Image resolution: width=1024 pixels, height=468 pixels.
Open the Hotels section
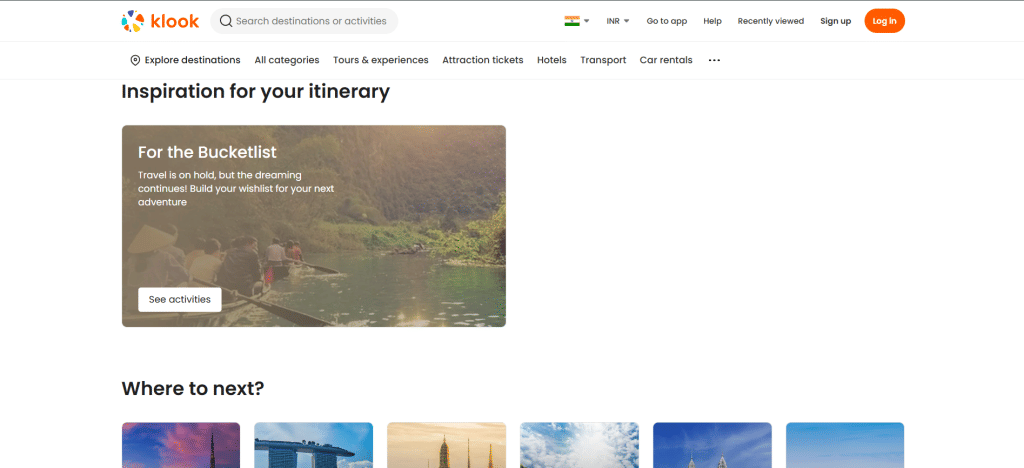551,60
